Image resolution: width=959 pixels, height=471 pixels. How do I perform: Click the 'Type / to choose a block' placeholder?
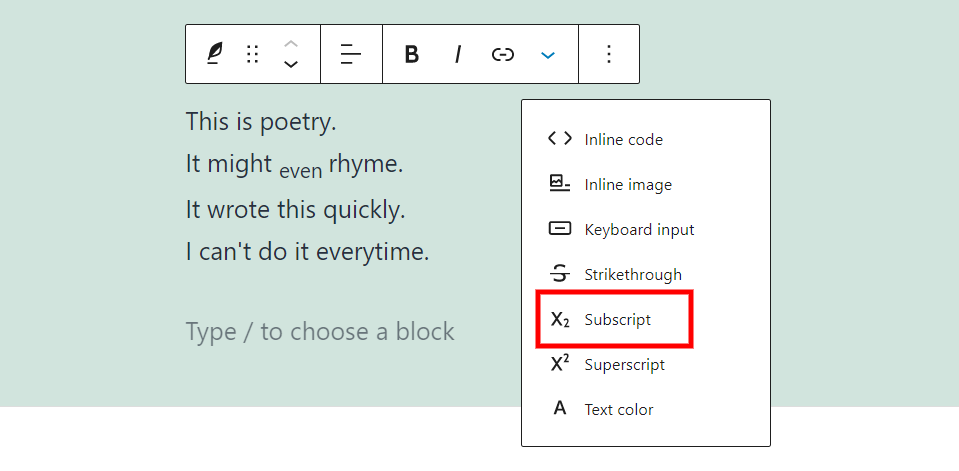(x=320, y=332)
